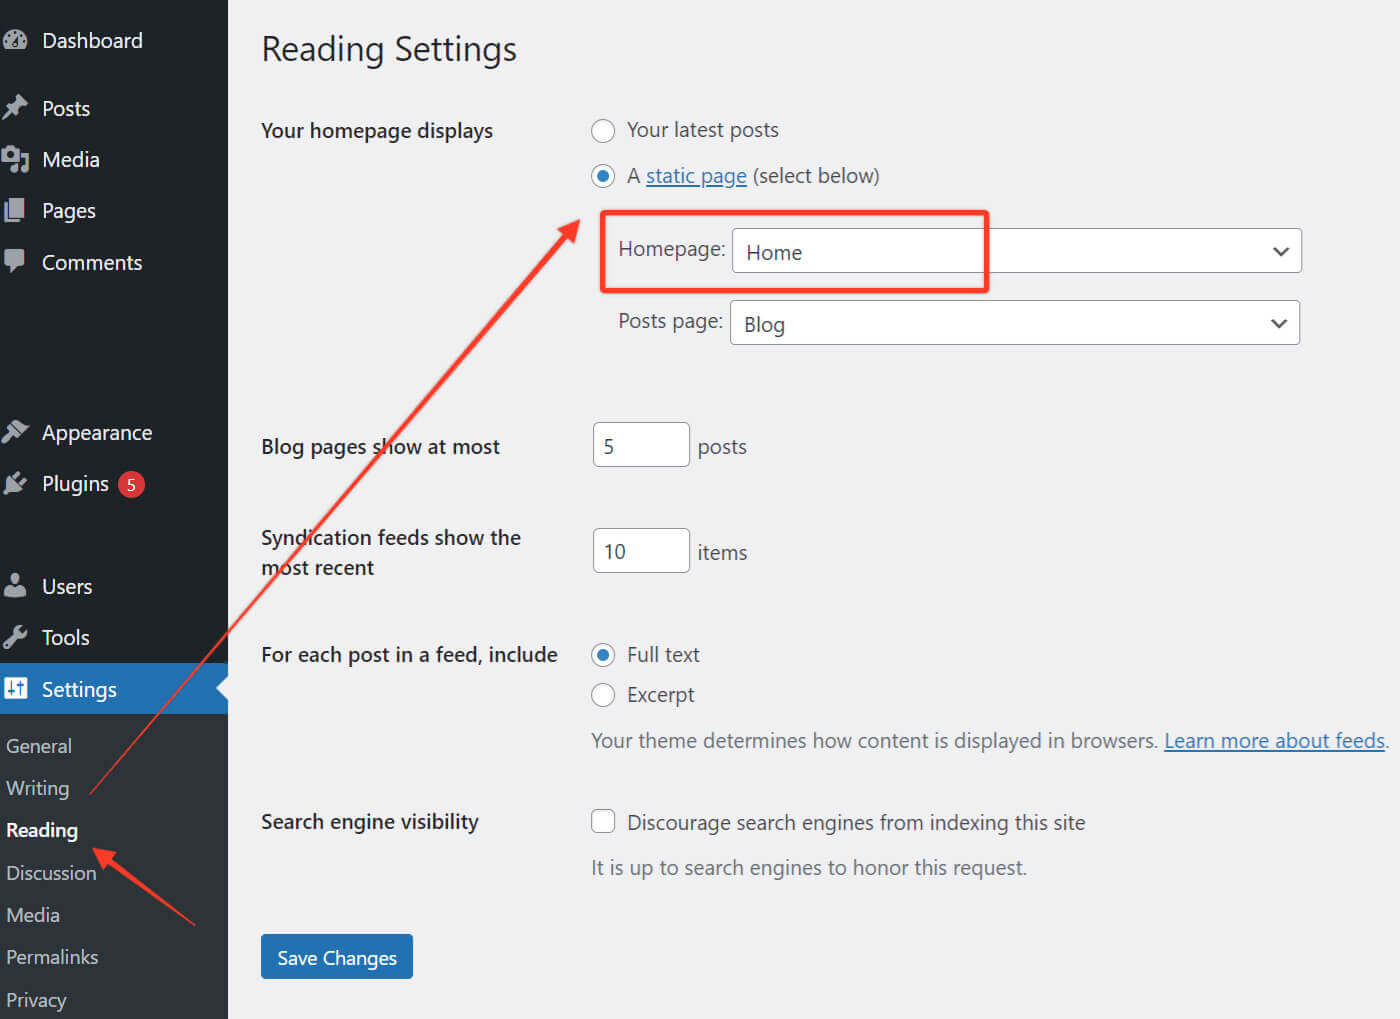This screenshot has height=1019, width=1400.
Task: Open the 'static page' hyperlink
Action: [696, 176]
